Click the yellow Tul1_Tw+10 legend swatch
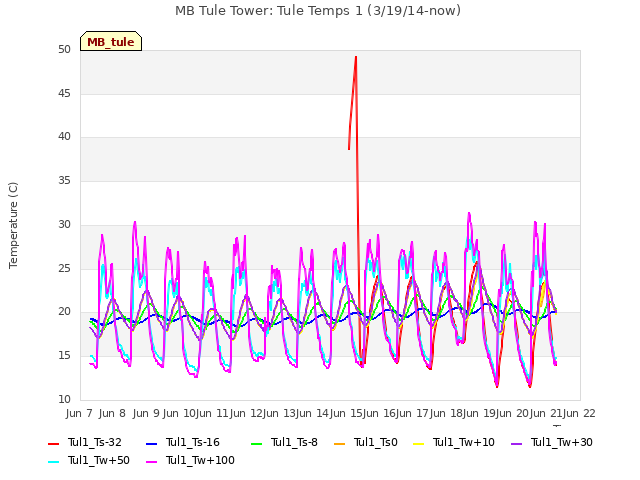The image size is (640, 480). tap(418, 443)
